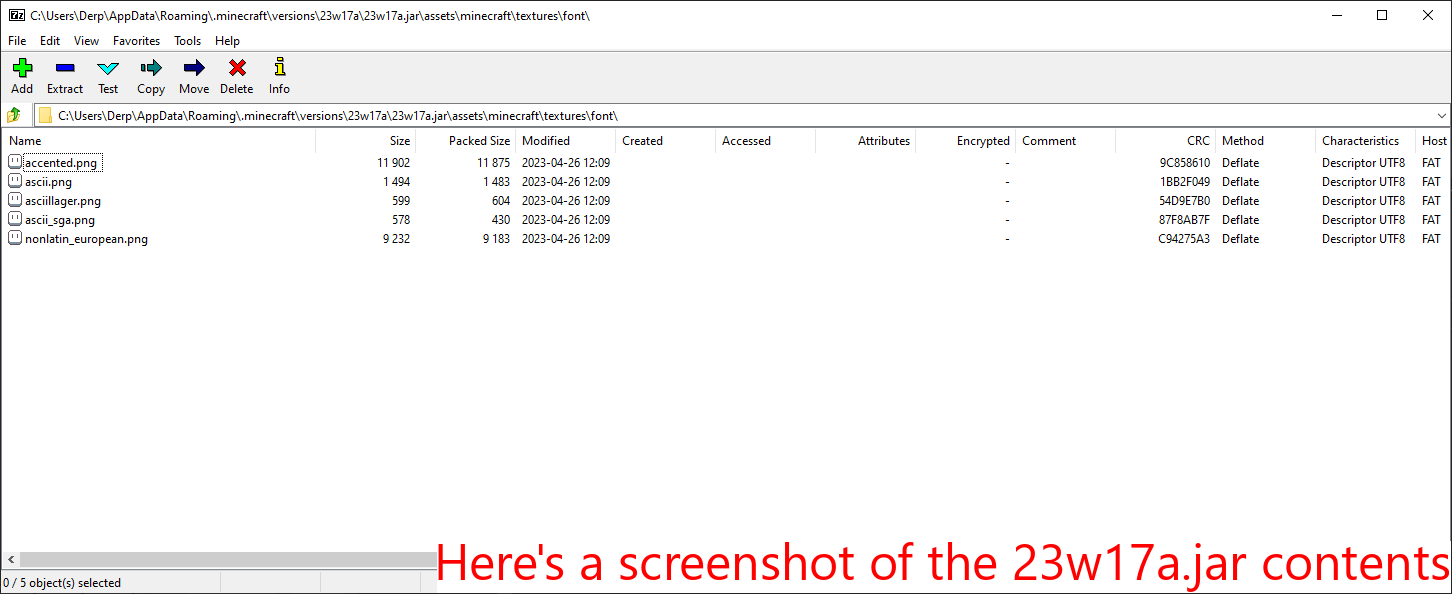The width and height of the screenshot is (1452, 594).
Task: Open the Edit menu
Action: (x=50, y=41)
